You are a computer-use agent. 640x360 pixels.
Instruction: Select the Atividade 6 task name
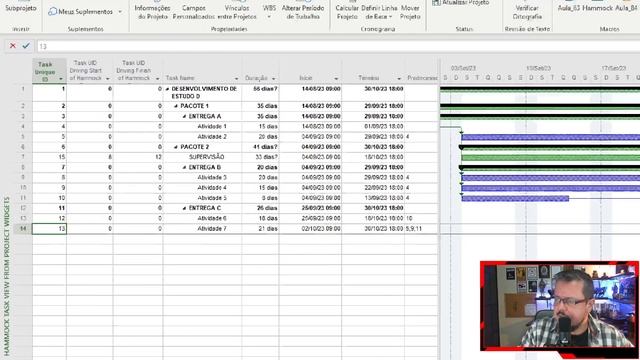point(212,218)
